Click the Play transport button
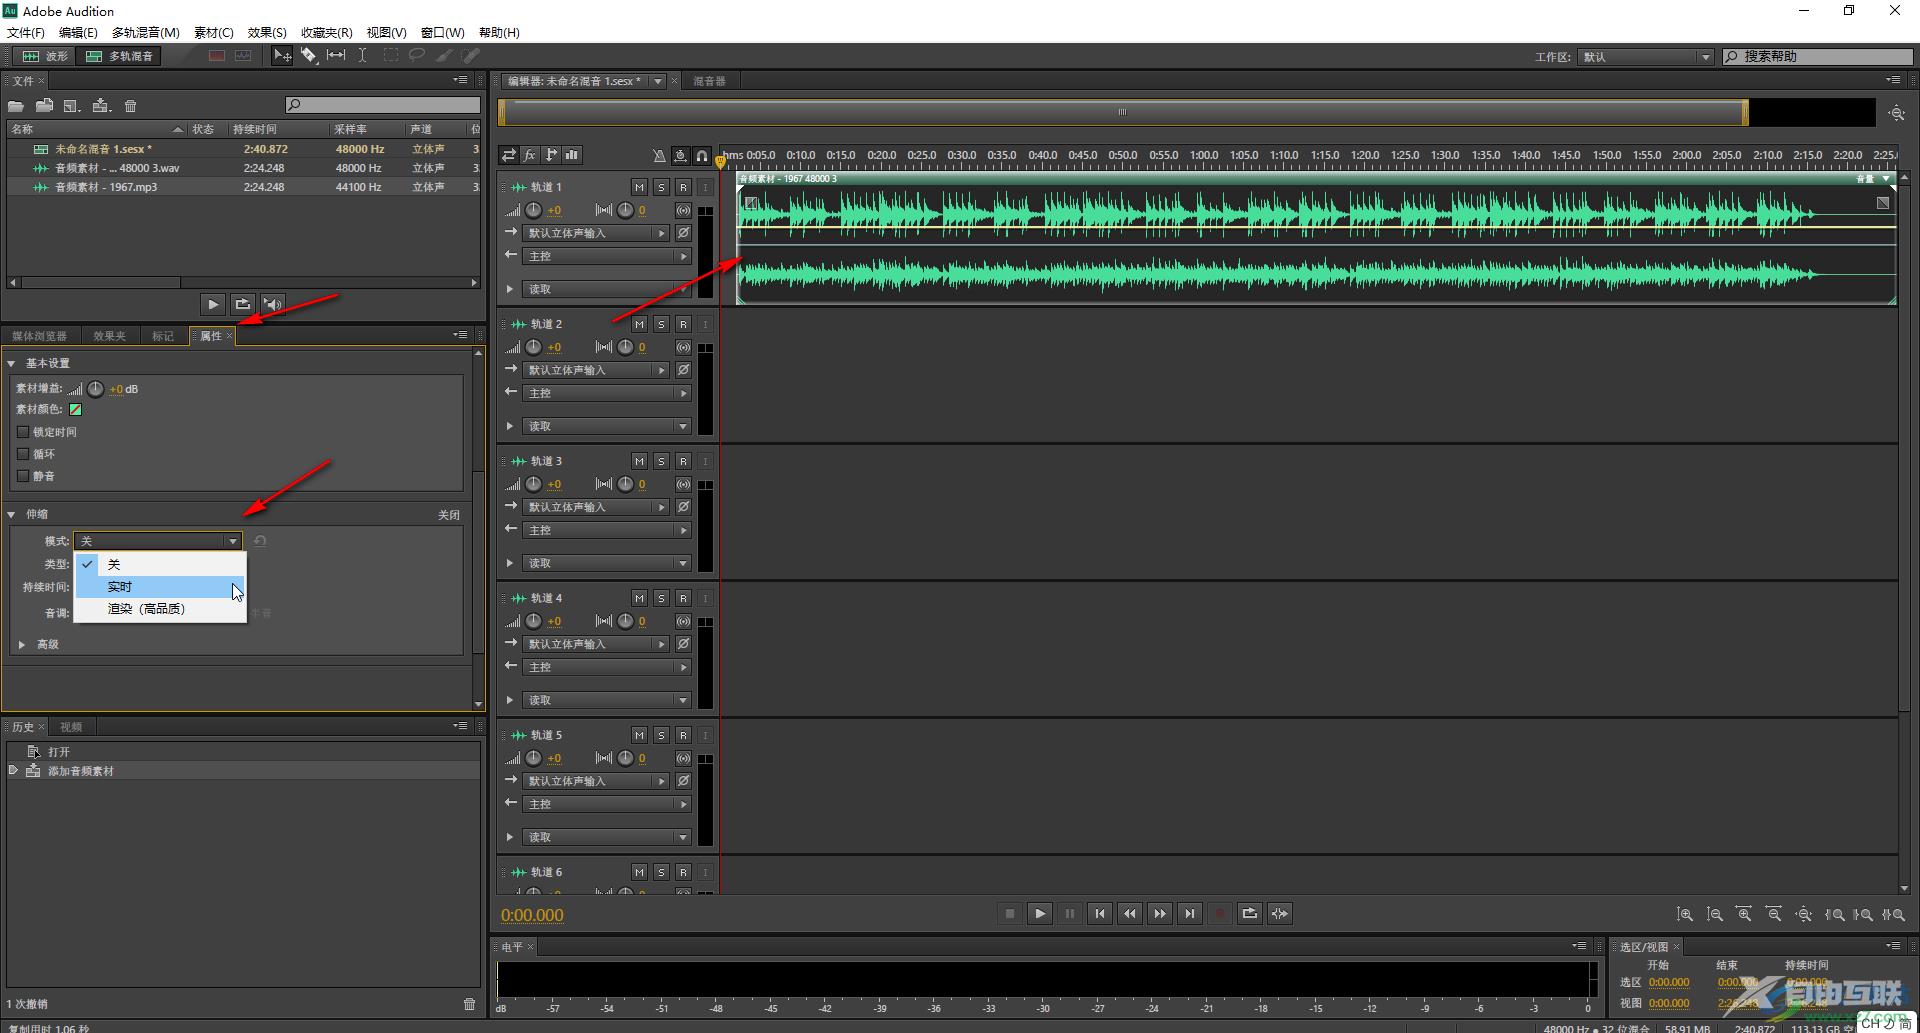 click(1040, 913)
